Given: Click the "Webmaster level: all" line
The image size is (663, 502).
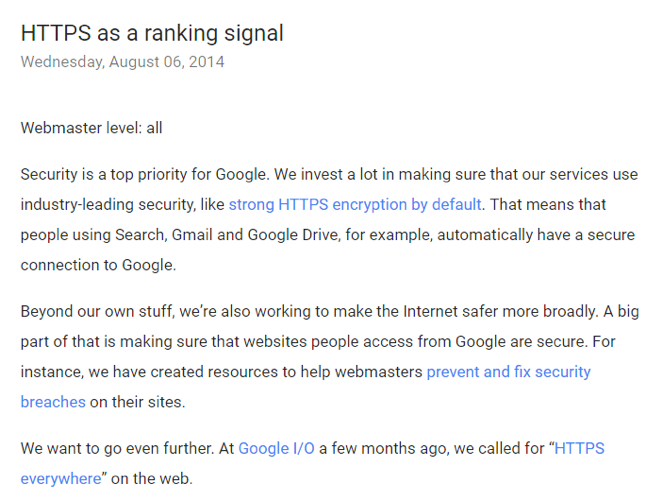Looking at the screenshot, I should (91, 128).
